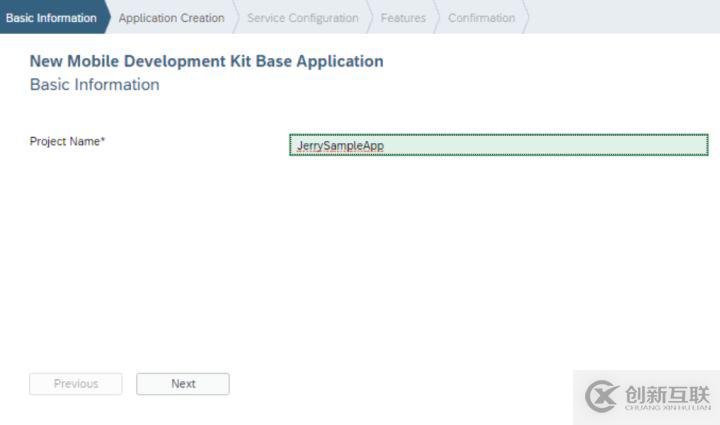Select the Confirmation wizard step
Screen dimensions: 720x425
point(481,18)
